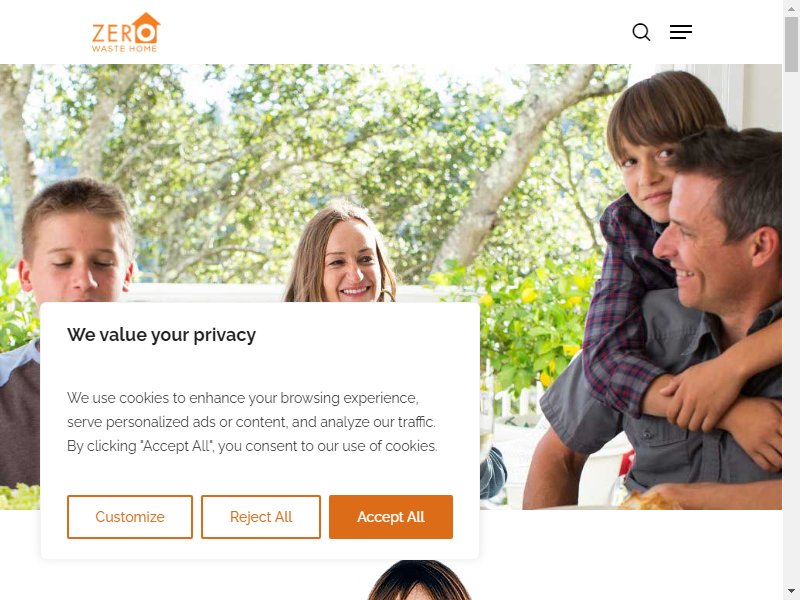
Task: Click the scrollbar down arrow
Action: pos(791,591)
